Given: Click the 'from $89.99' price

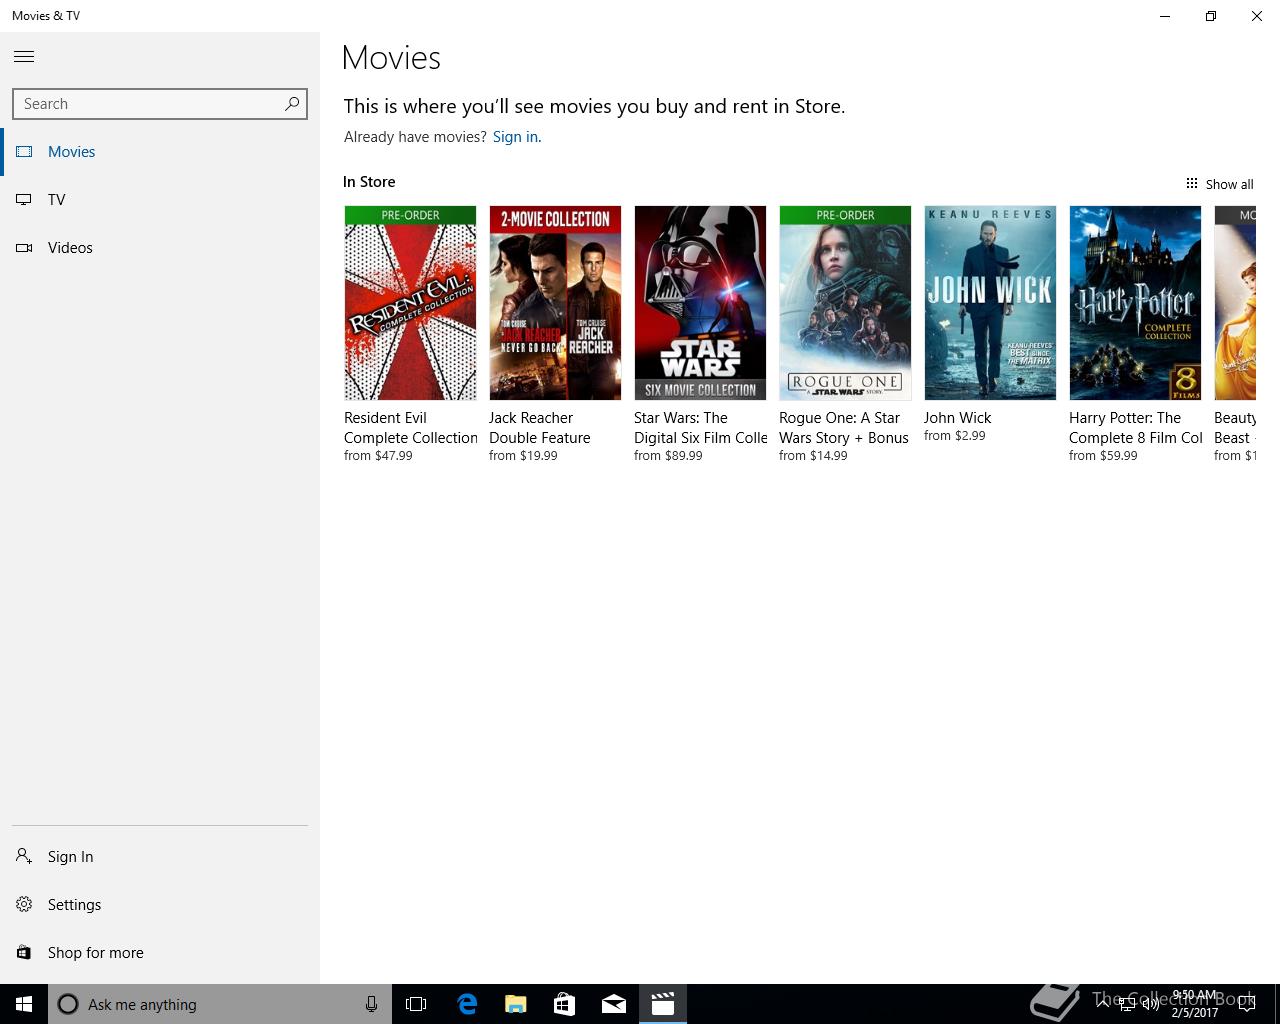Looking at the screenshot, I should coord(668,456).
